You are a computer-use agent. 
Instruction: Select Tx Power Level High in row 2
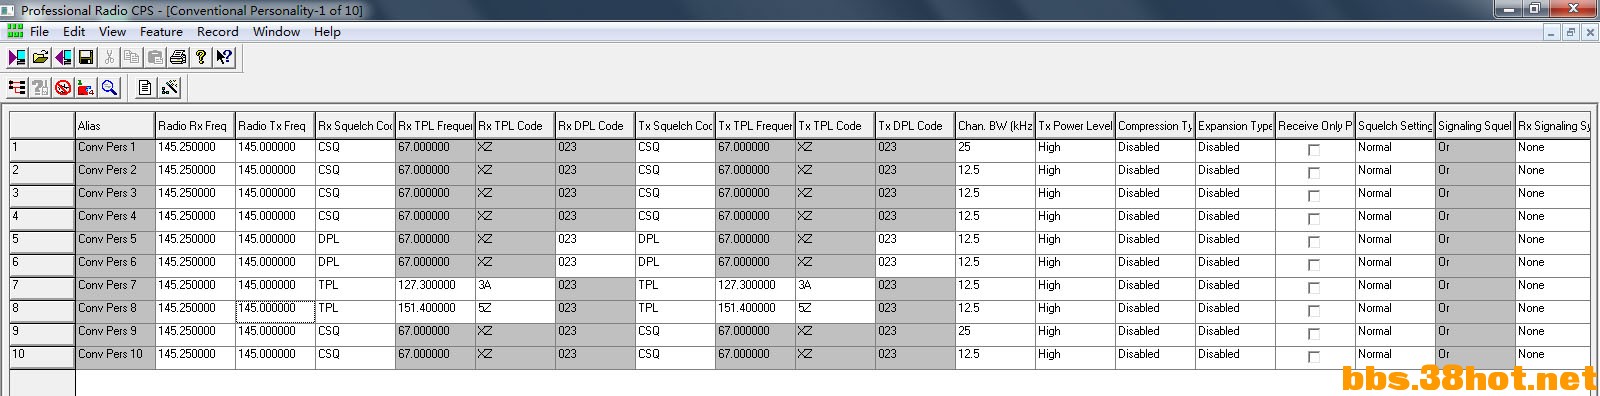click(1075, 174)
